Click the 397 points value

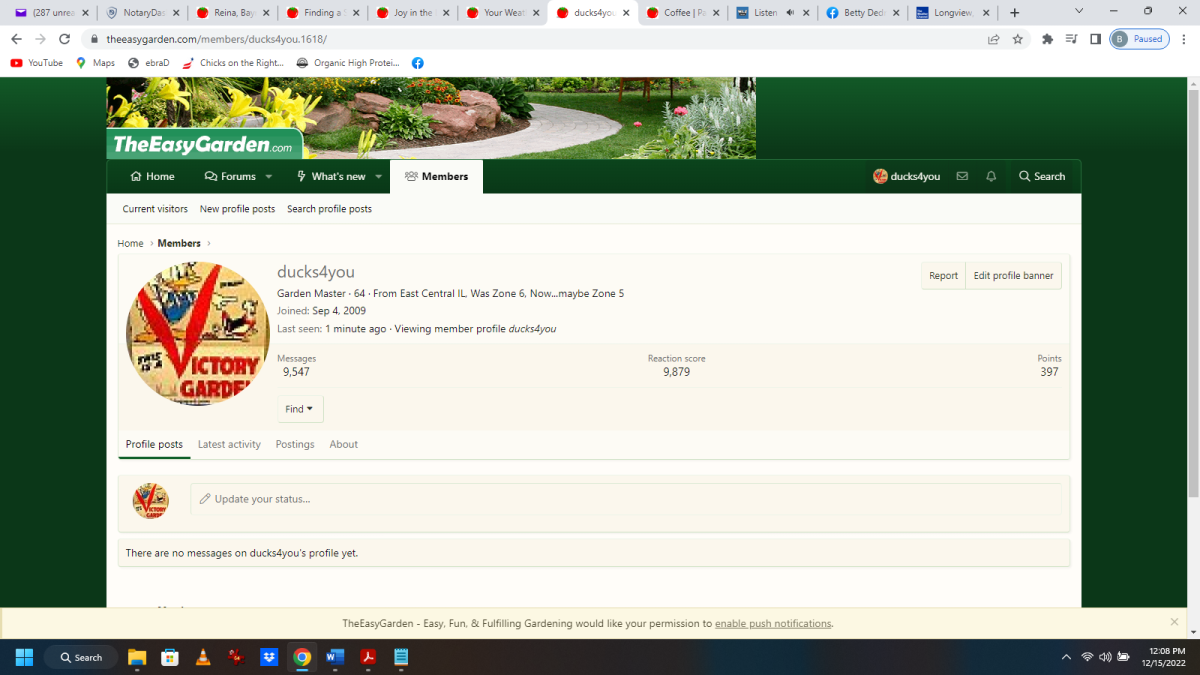[x=1049, y=372]
